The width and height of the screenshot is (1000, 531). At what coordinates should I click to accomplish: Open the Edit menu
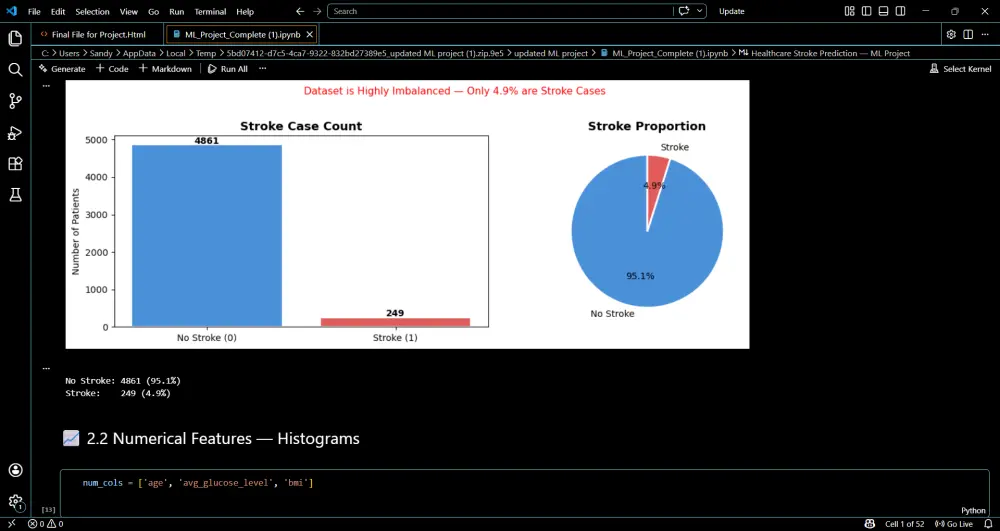click(58, 11)
